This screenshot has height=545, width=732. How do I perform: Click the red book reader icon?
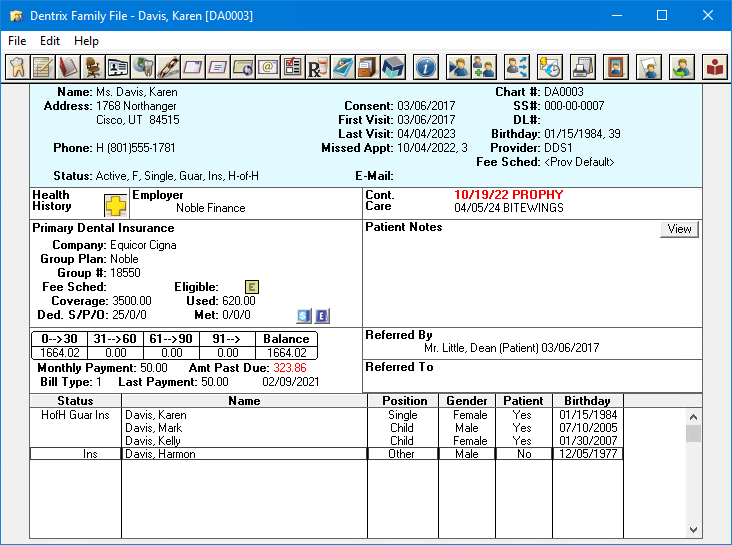pyautogui.click(x=714, y=67)
